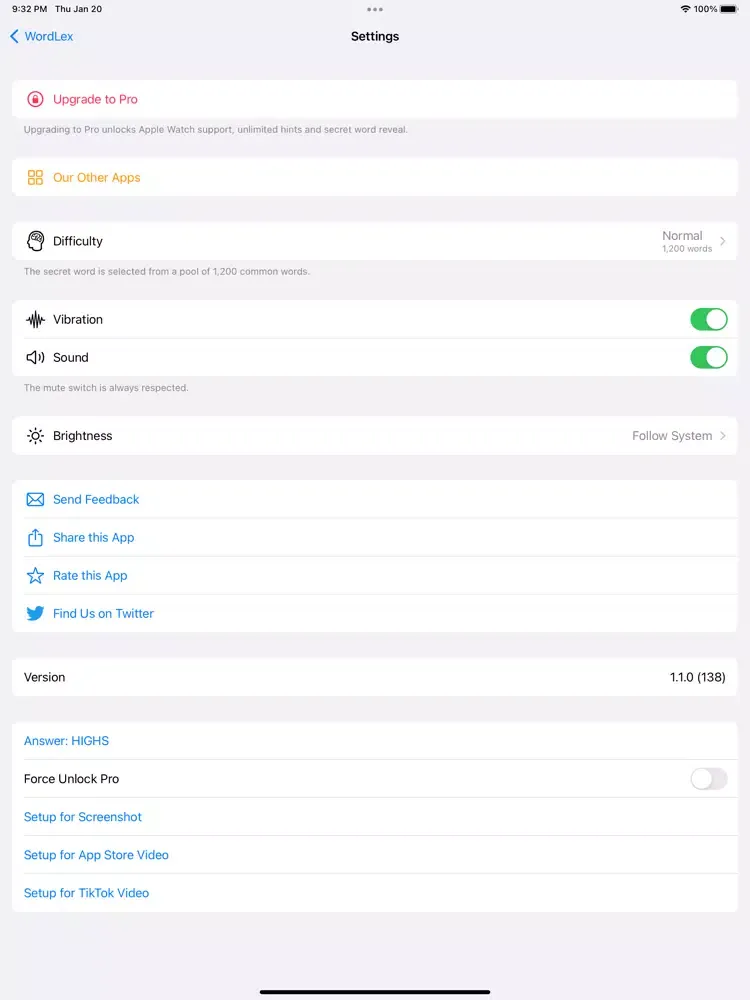Screen dimensions: 750x1000
Task: Tap the envelope Send Feedback icon
Action: 35,499
